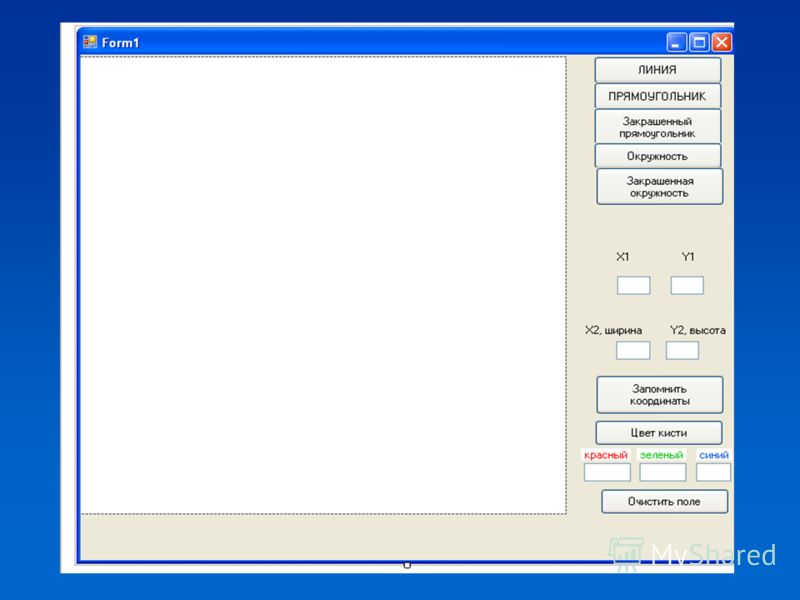
Task: Click the Form1 title text
Action: (120, 43)
